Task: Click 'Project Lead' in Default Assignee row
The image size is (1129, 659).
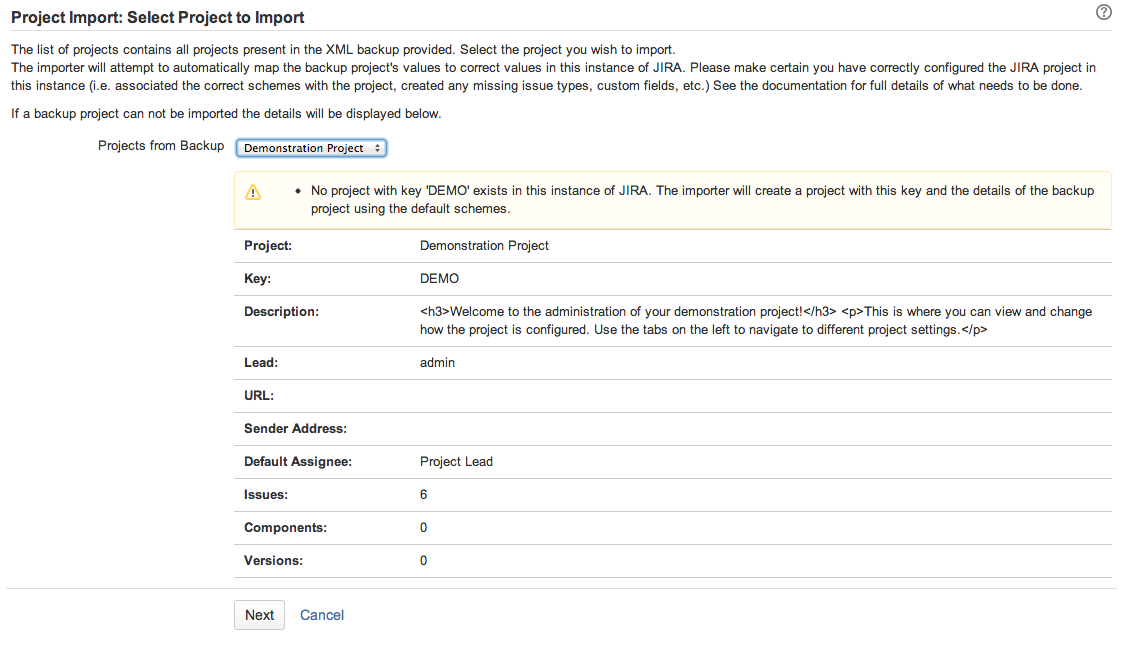Action: click(x=456, y=462)
